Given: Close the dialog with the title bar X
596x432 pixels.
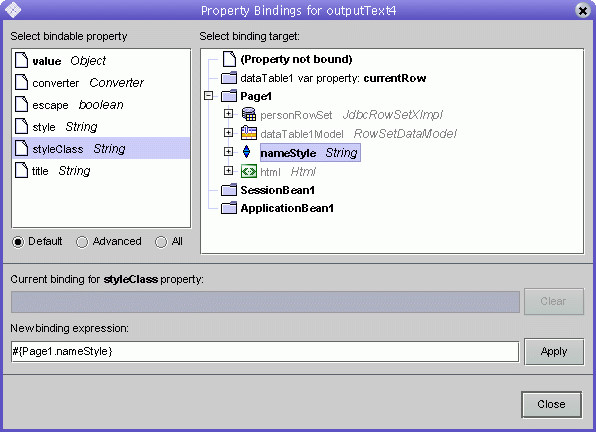Looking at the screenshot, I should point(582,10).
